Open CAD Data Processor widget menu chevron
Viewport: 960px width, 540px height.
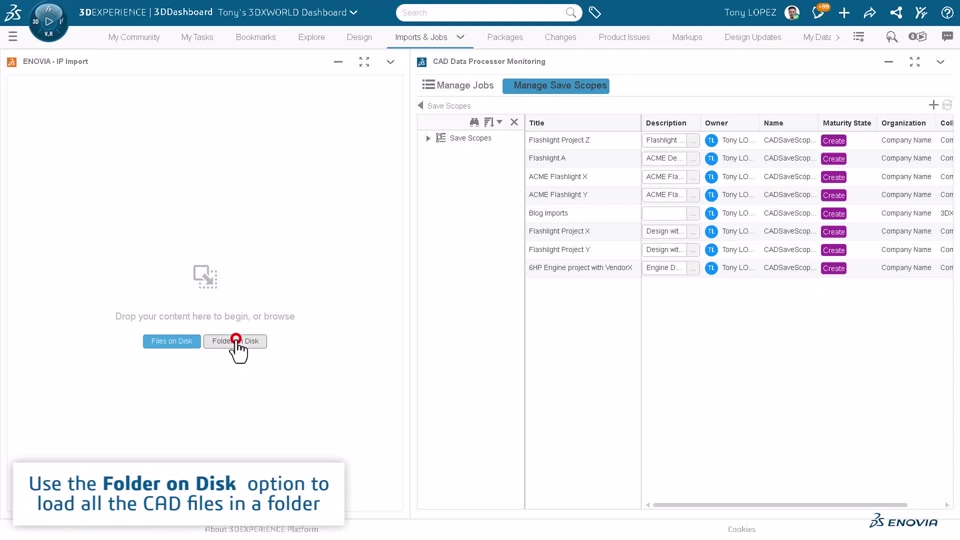[x=940, y=62]
